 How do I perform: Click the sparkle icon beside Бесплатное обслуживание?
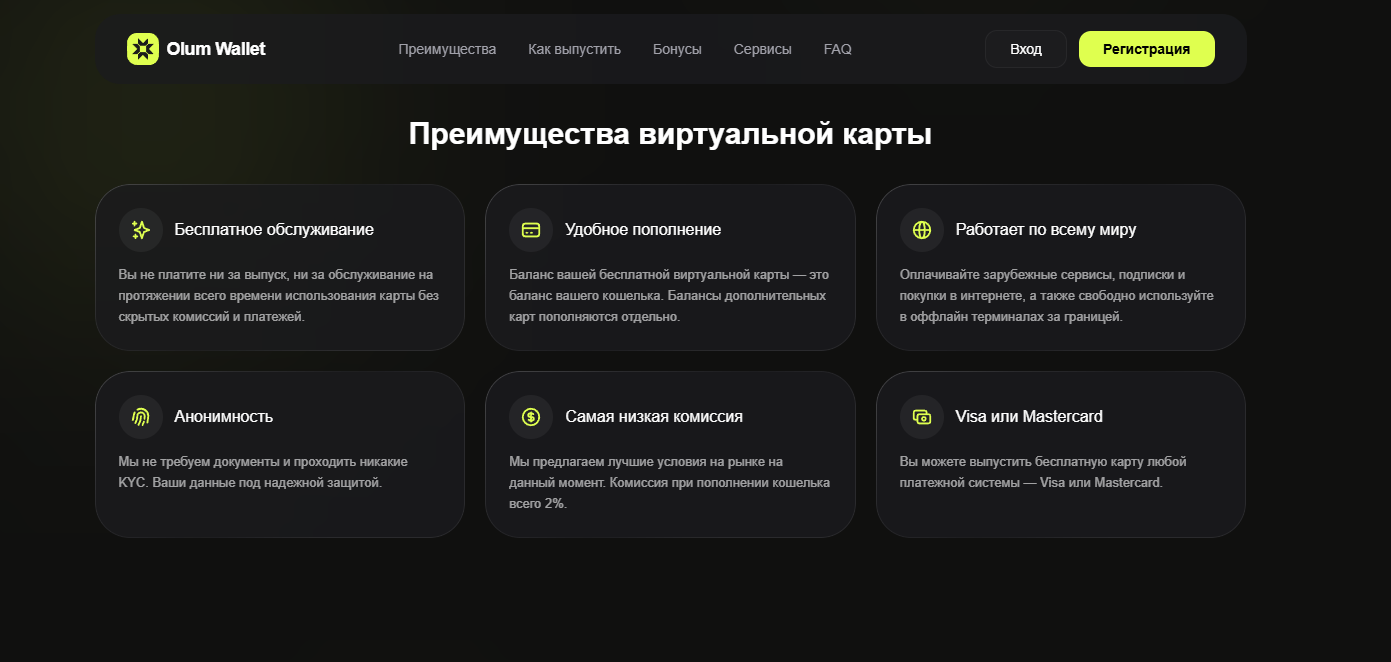141,230
